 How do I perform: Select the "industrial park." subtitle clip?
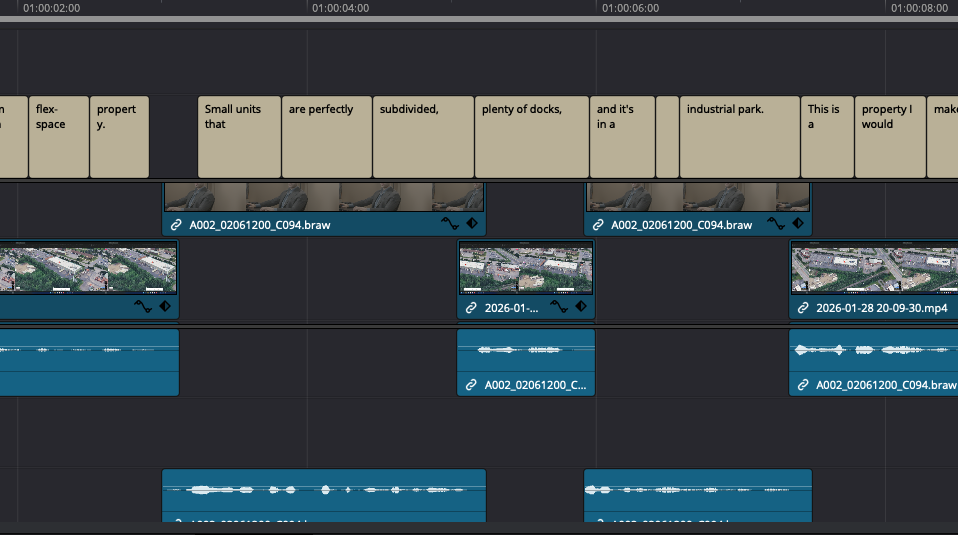tap(739, 136)
